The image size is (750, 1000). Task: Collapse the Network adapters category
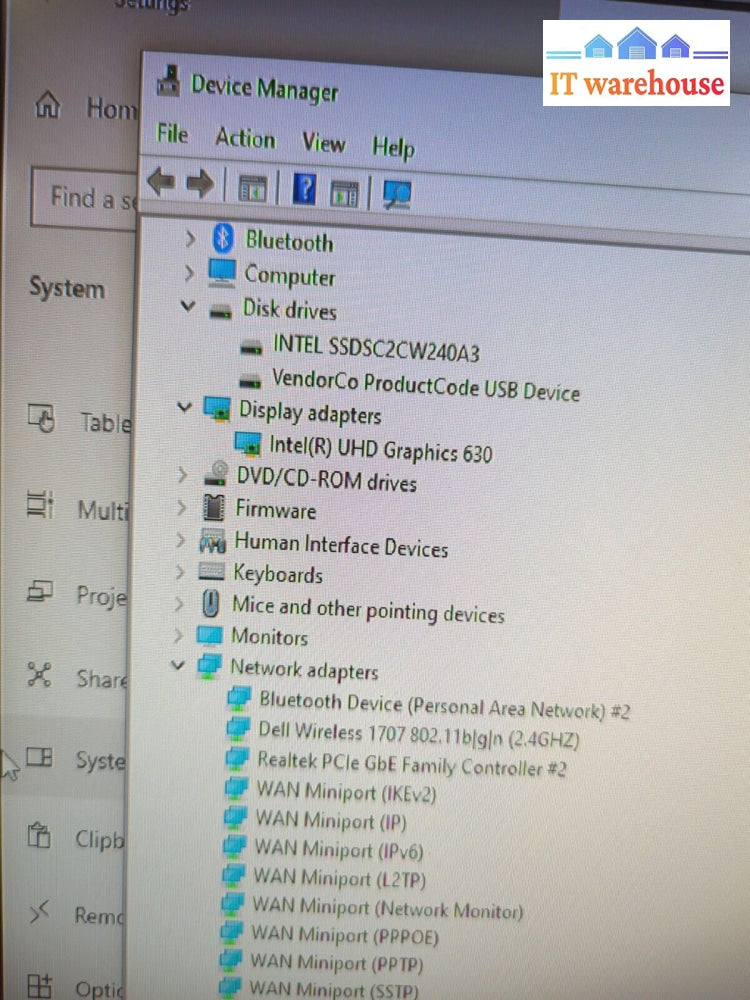[178, 664]
